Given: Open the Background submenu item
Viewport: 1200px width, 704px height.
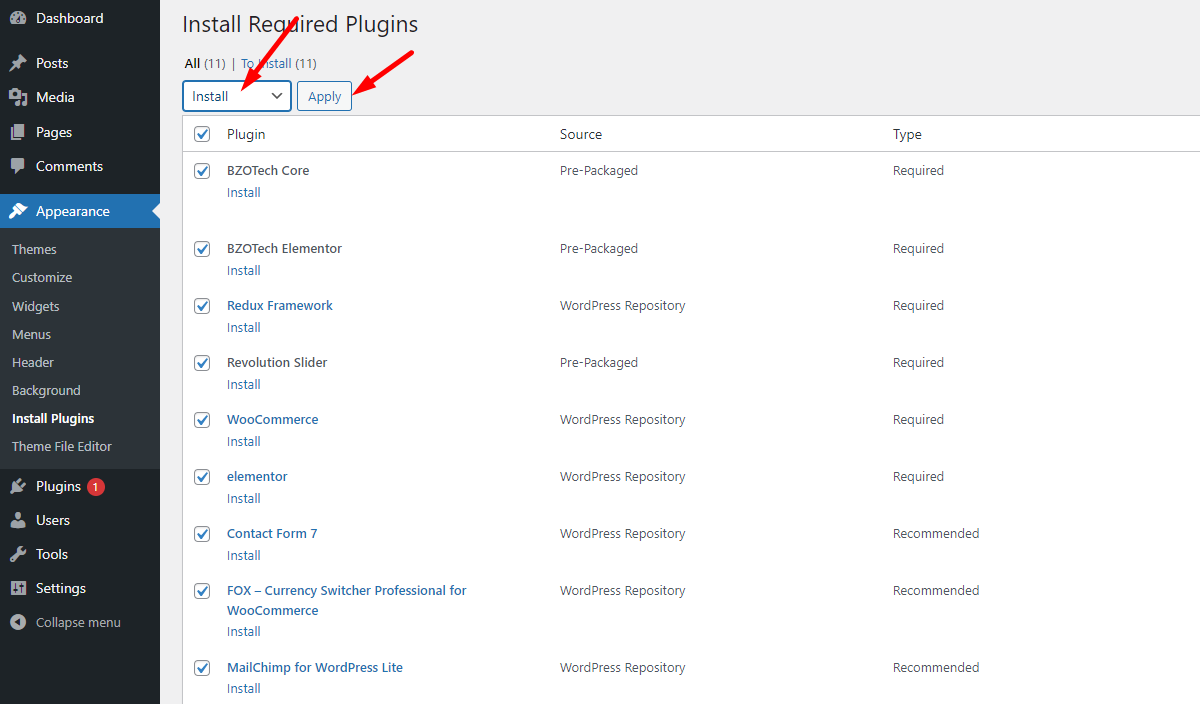Looking at the screenshot, I should (46, 390).
